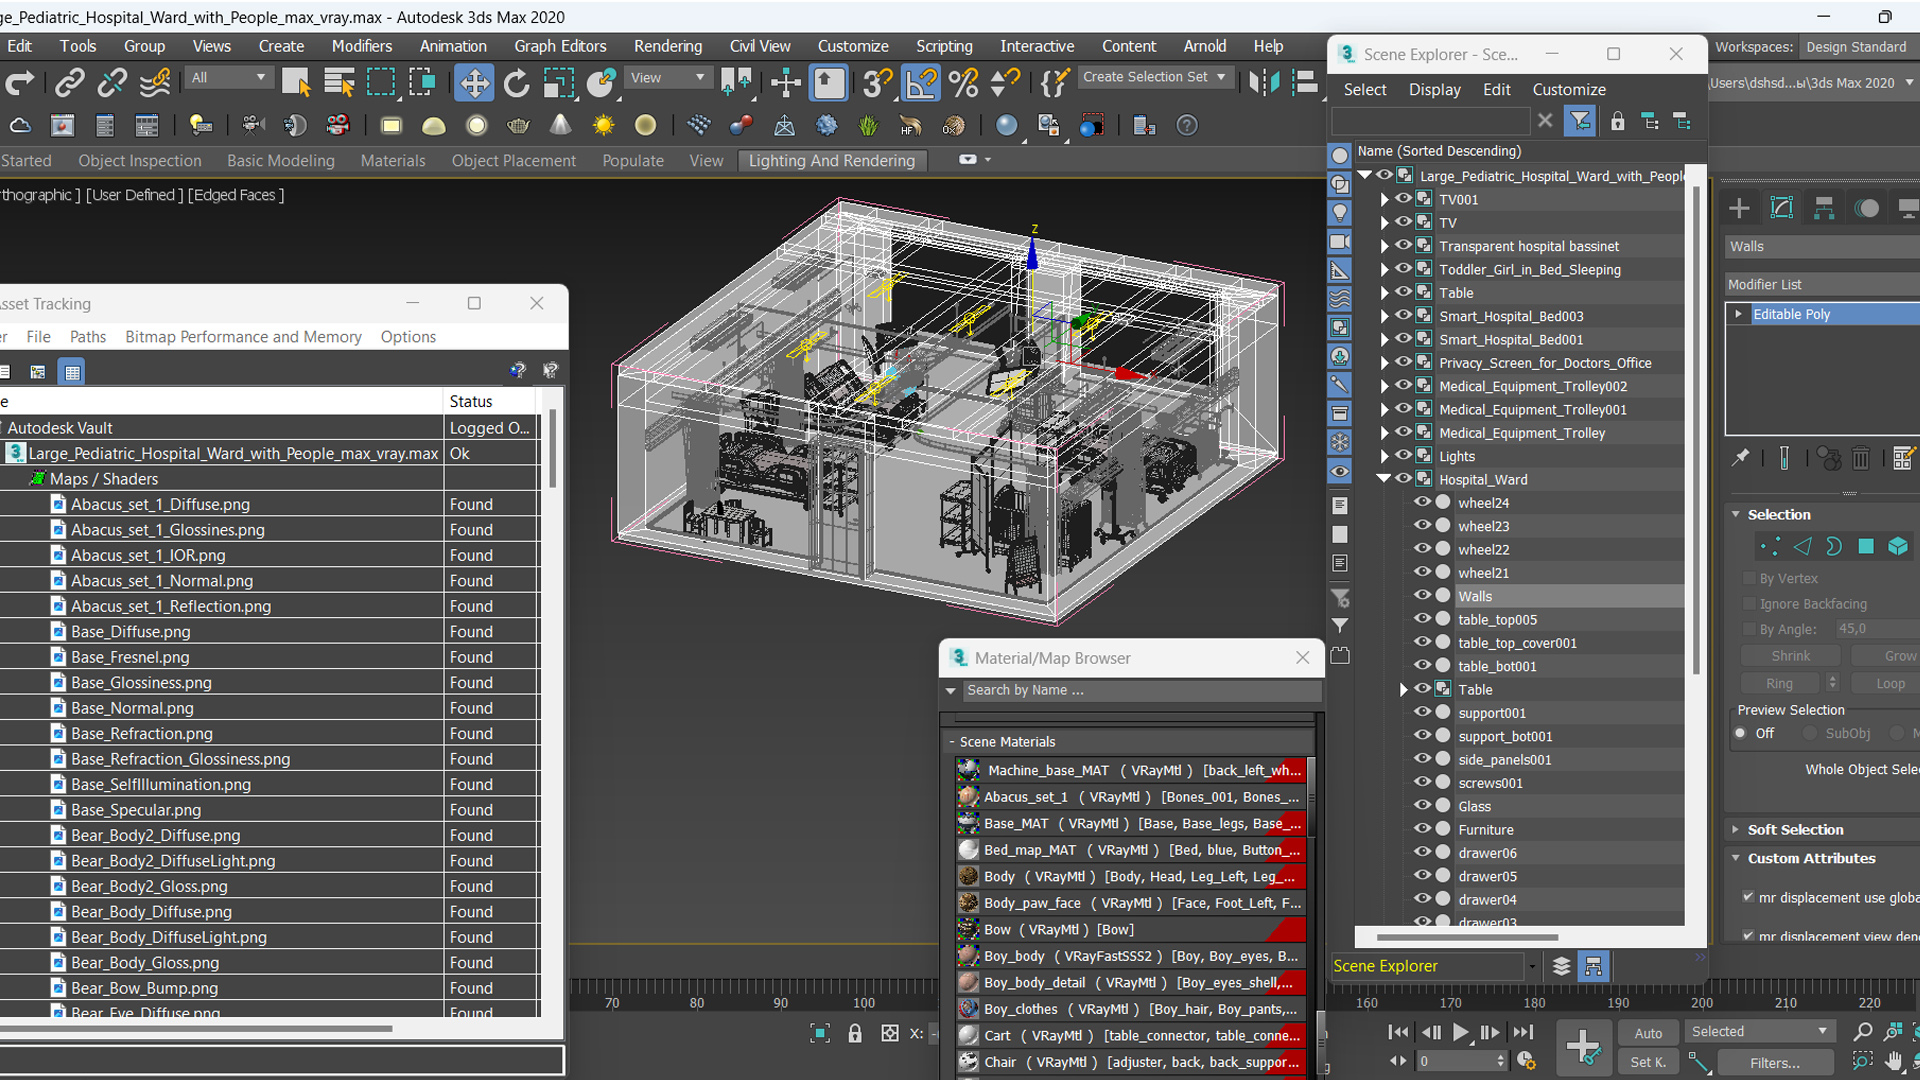The height and width of the screenshot is (1080, 1920).
Task: Click the Shrink selection button
Action: click(x=1790, y=656)
